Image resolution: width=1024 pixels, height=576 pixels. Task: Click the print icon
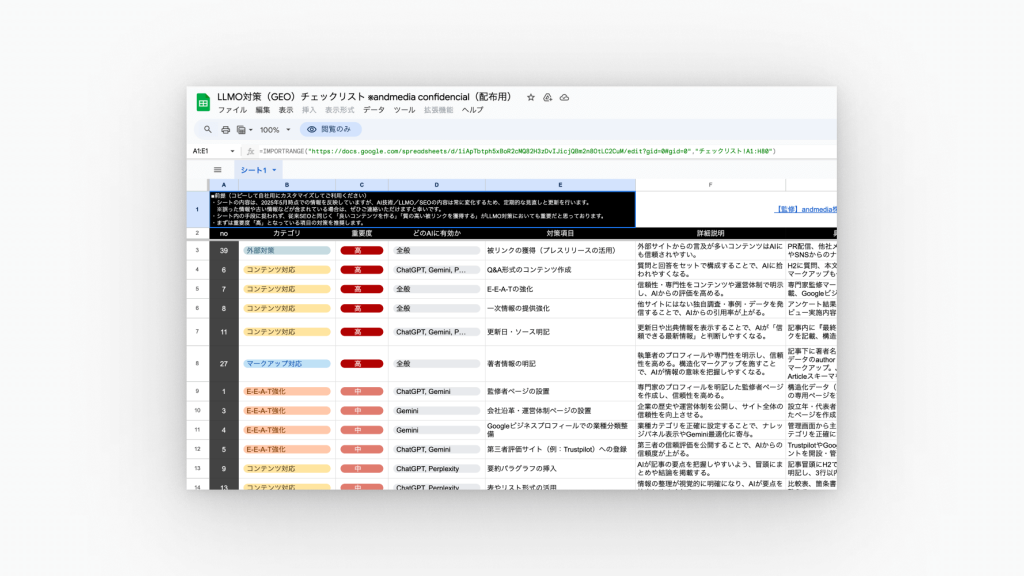[225, 130]
